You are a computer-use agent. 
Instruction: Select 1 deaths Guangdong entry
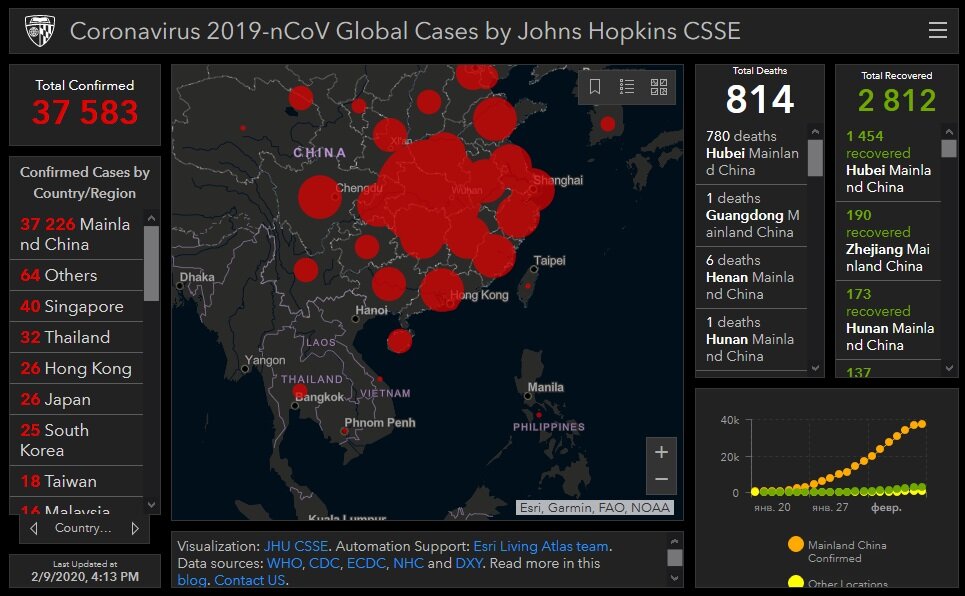click(x=751, y=215)
